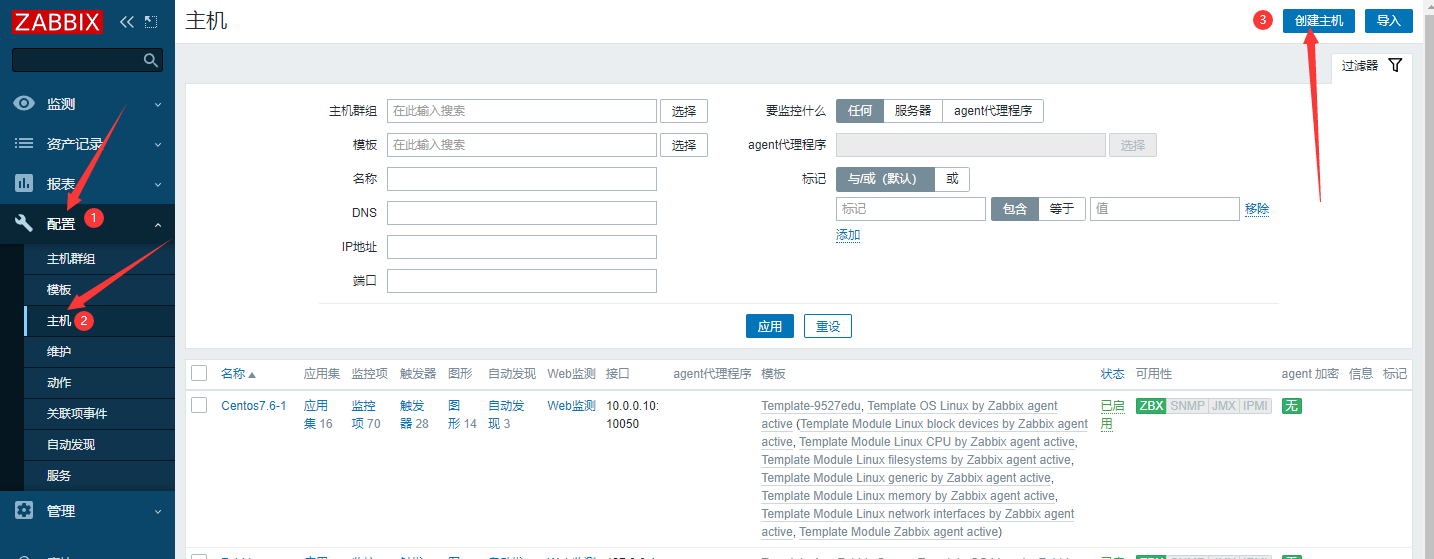
Task: Click the sidebar kiosk mode icon
Action: [151, 21]
